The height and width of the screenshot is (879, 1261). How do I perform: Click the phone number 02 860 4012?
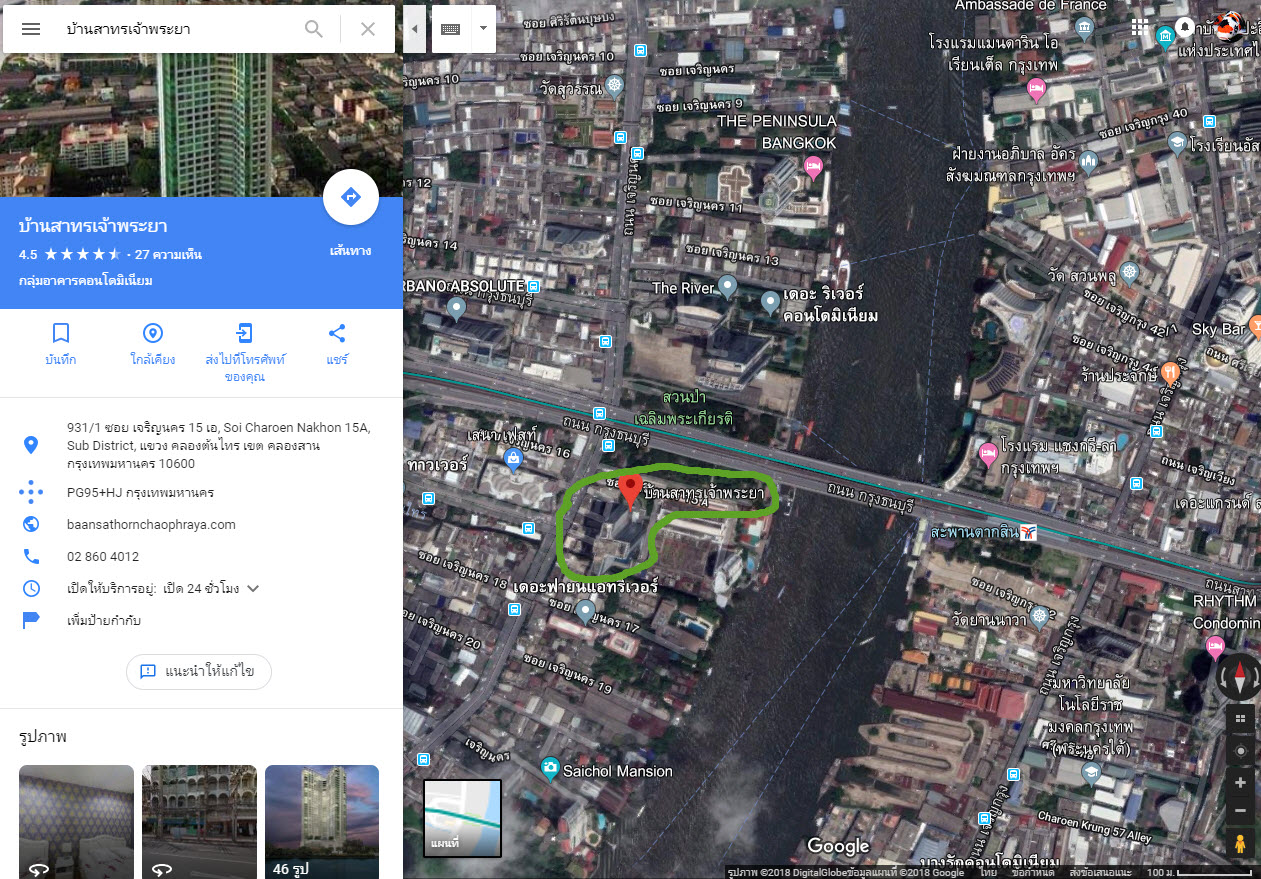pos(103,556)
